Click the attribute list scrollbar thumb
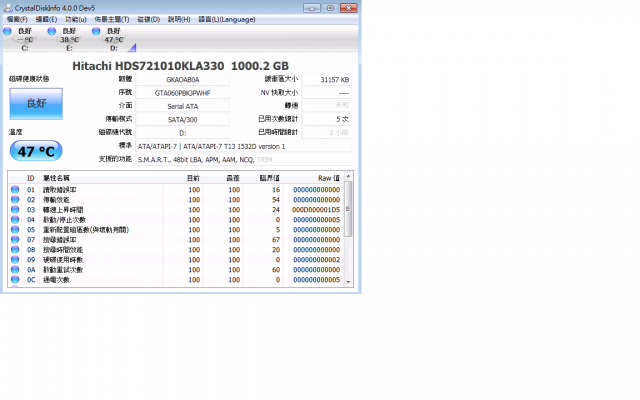 coord(348,209)
